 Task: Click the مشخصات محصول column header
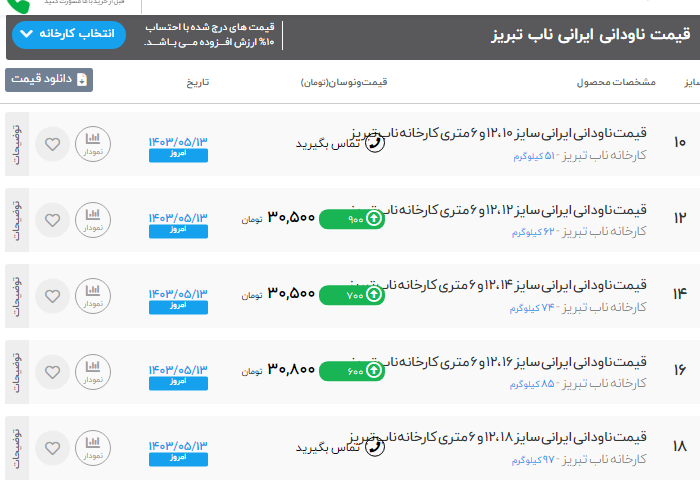tap(616, 82)
